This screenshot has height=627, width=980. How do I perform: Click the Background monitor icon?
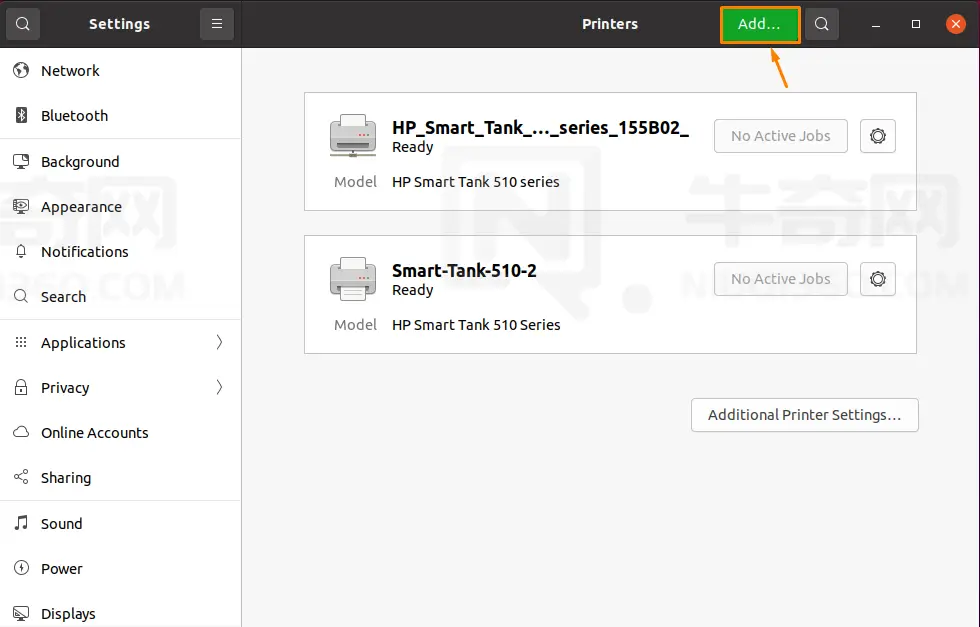click(x=21, y=161)
